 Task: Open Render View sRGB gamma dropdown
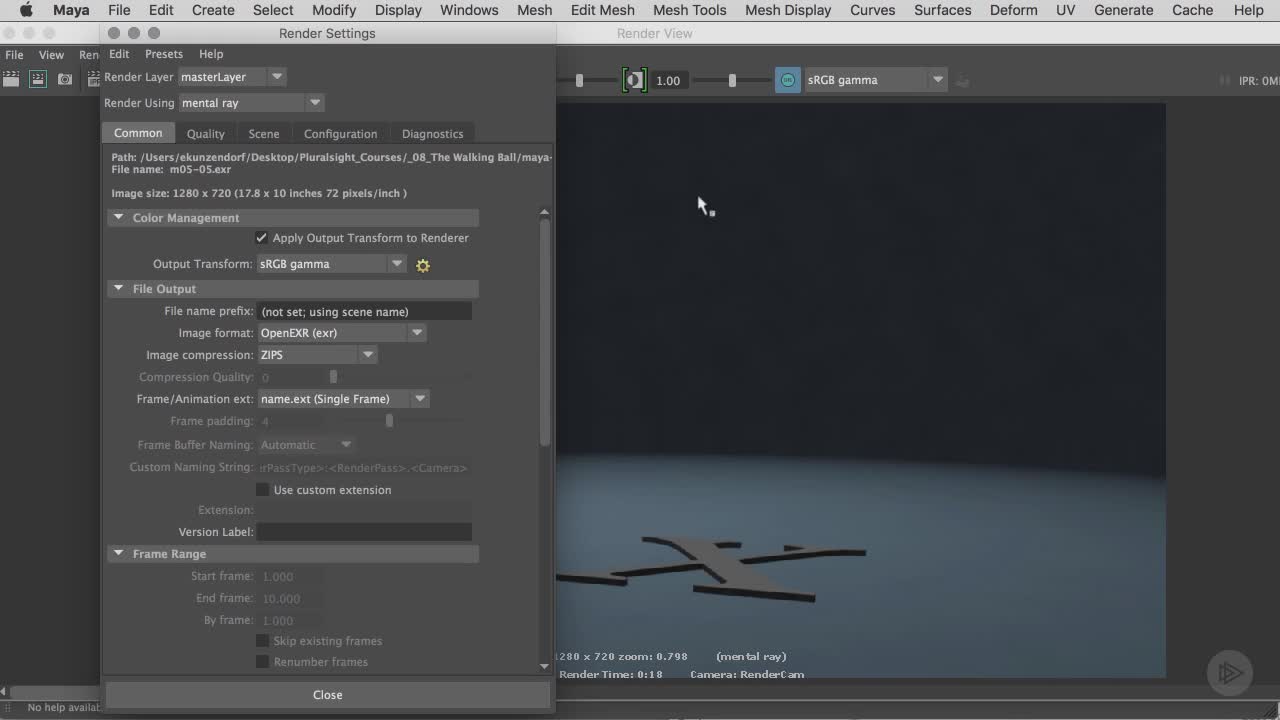[x=874, y=80]
